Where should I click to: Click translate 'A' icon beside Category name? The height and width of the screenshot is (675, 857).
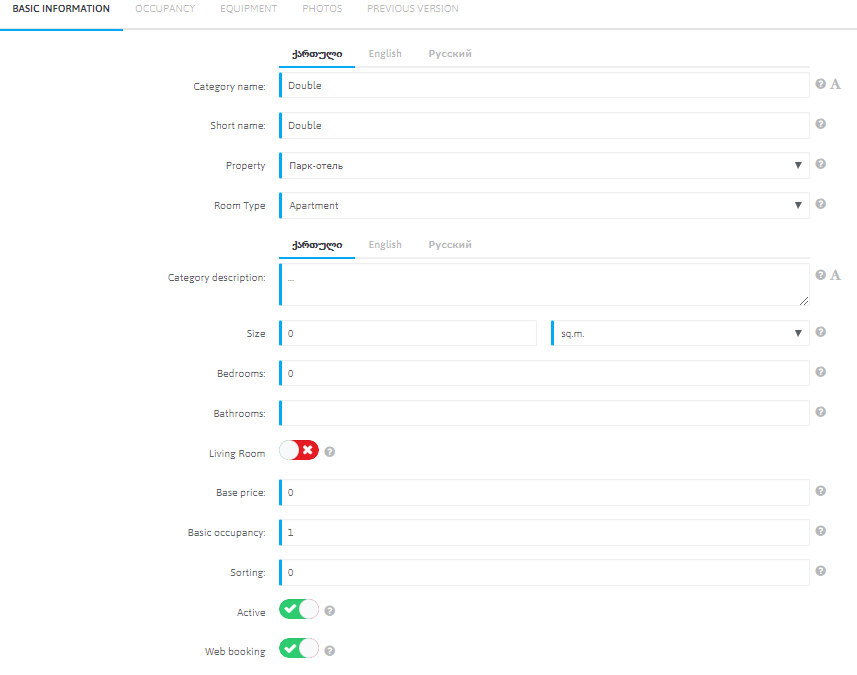835,85
